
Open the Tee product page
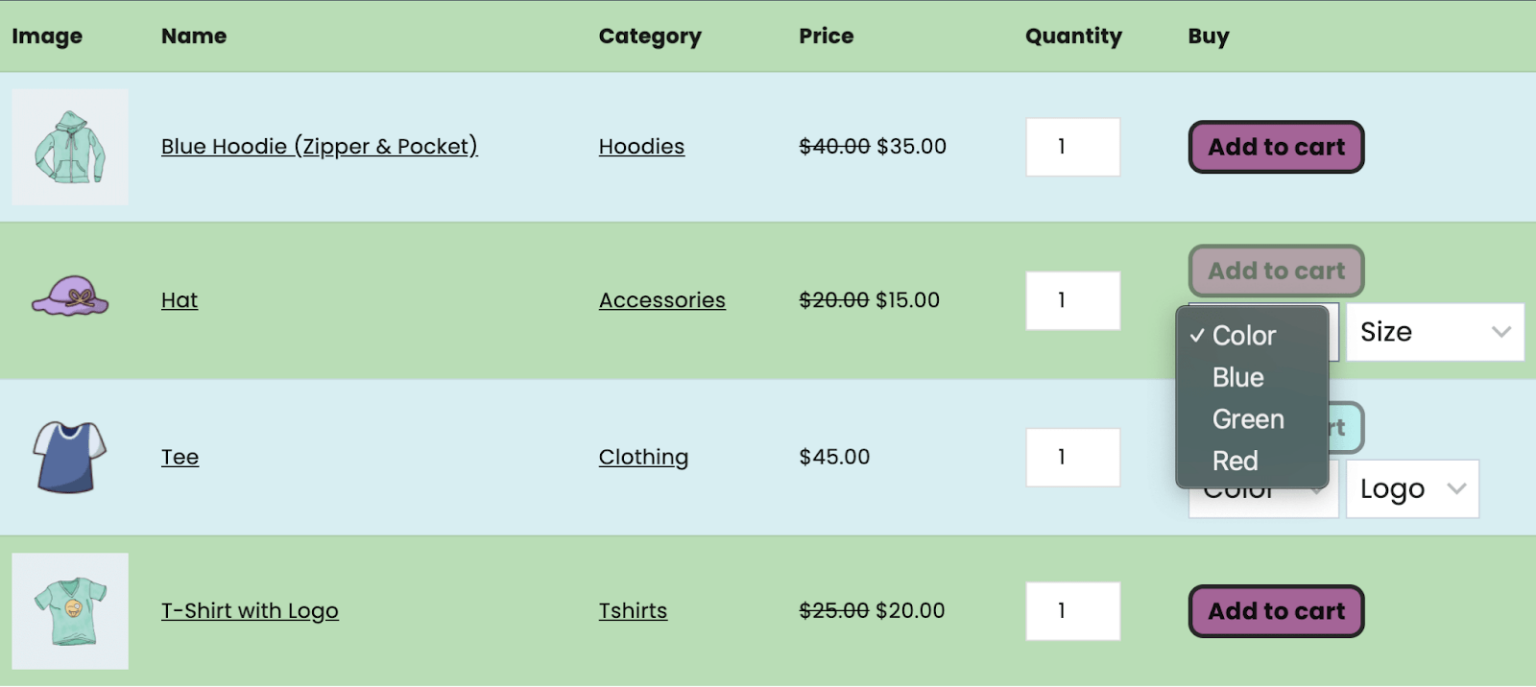(x=180, y=457)
